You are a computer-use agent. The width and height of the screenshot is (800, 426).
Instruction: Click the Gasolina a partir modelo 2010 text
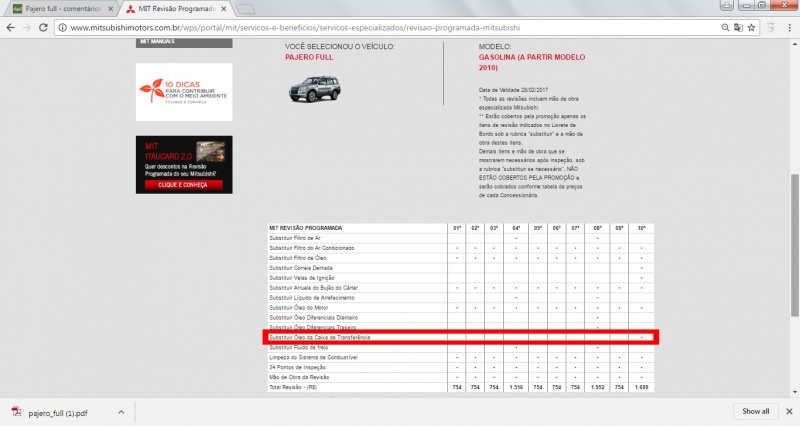click(532, 62)
